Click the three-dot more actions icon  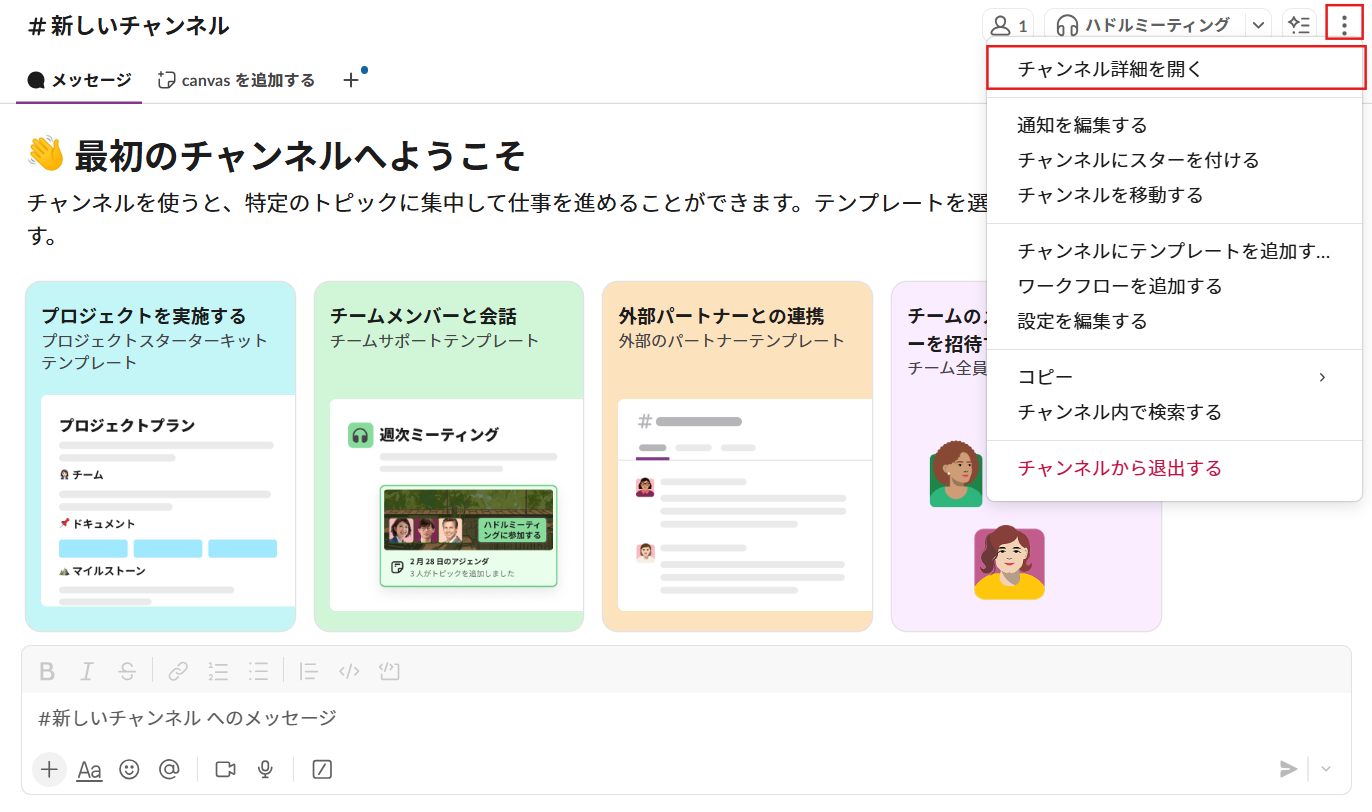coord(1344,24)
